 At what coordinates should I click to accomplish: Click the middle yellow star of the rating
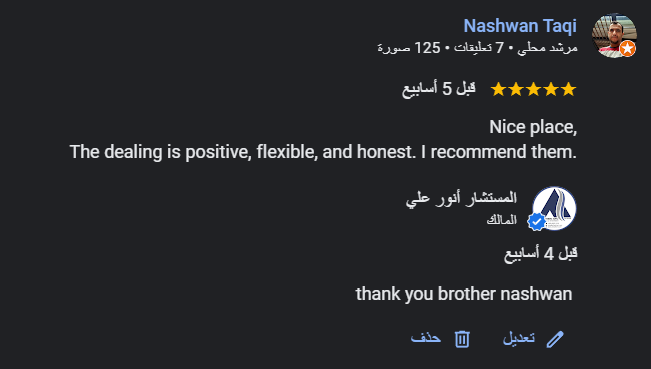pos(533,89)
